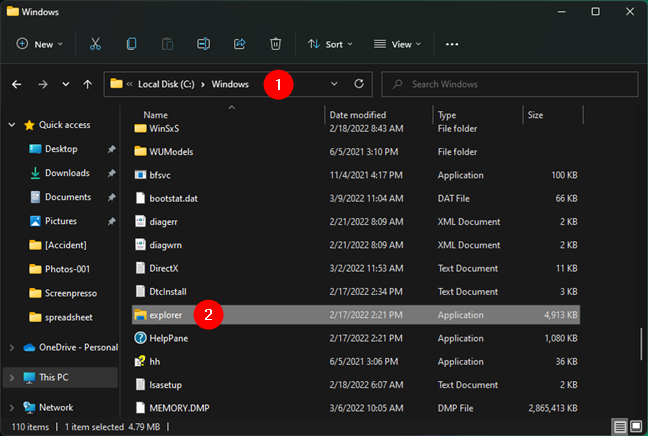648x436 pixels.
Task: Select the bootstat.dat file
Action: click(x=174, y=198)
